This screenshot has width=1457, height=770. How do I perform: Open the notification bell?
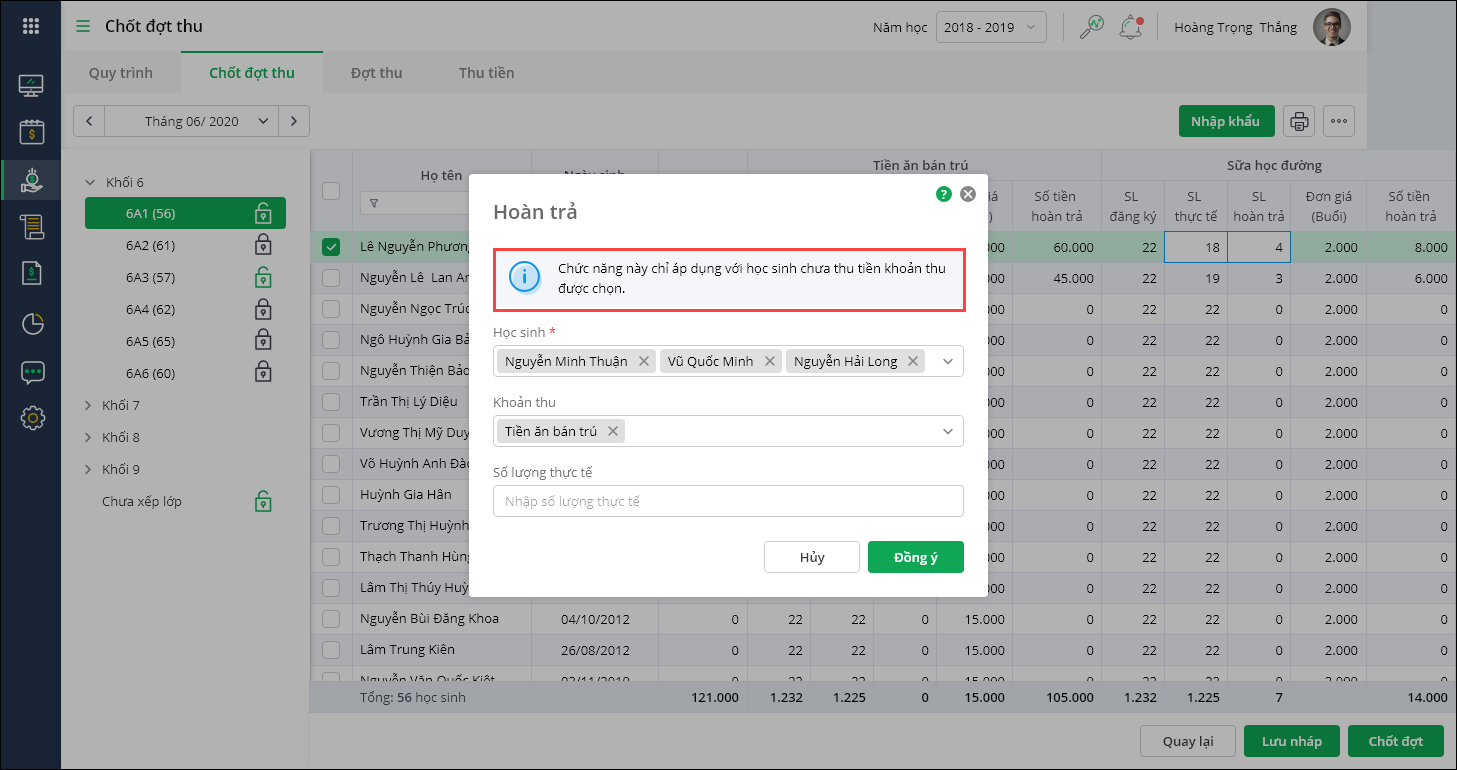[x=1131, y=27]
